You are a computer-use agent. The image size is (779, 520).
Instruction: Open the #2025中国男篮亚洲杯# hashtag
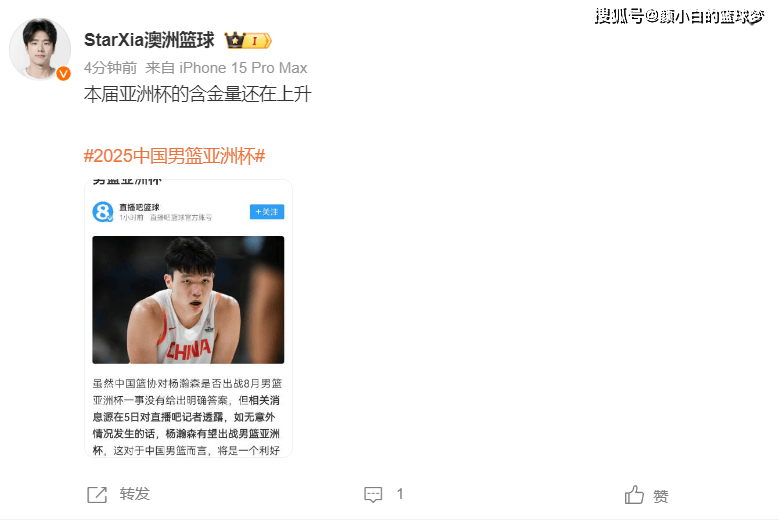[174, 156]
